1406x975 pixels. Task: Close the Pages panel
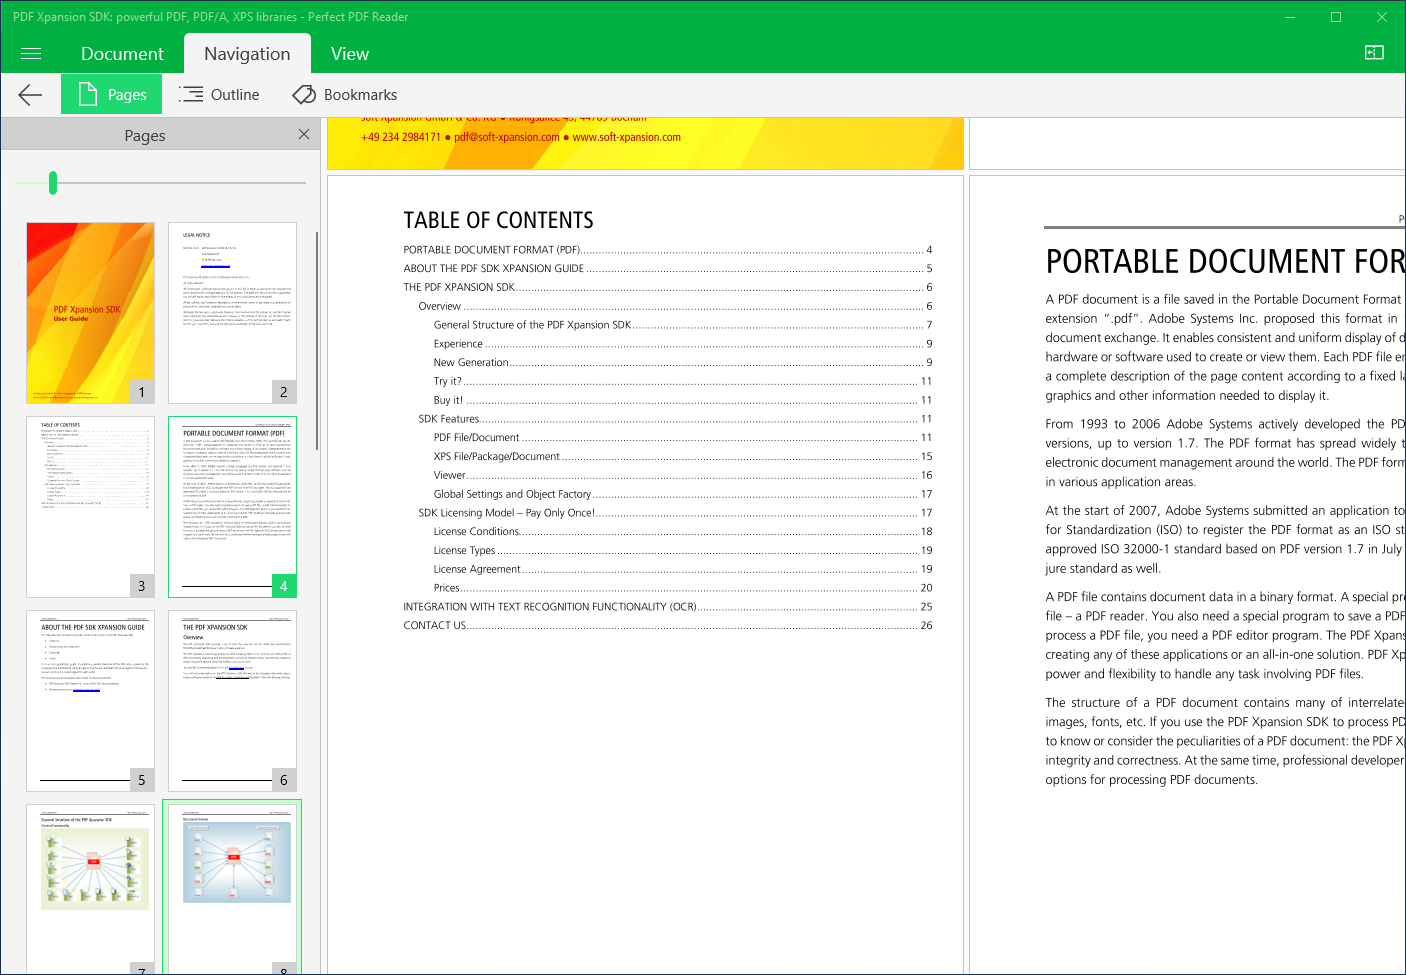pyautogui.click(x=303, y=134)
